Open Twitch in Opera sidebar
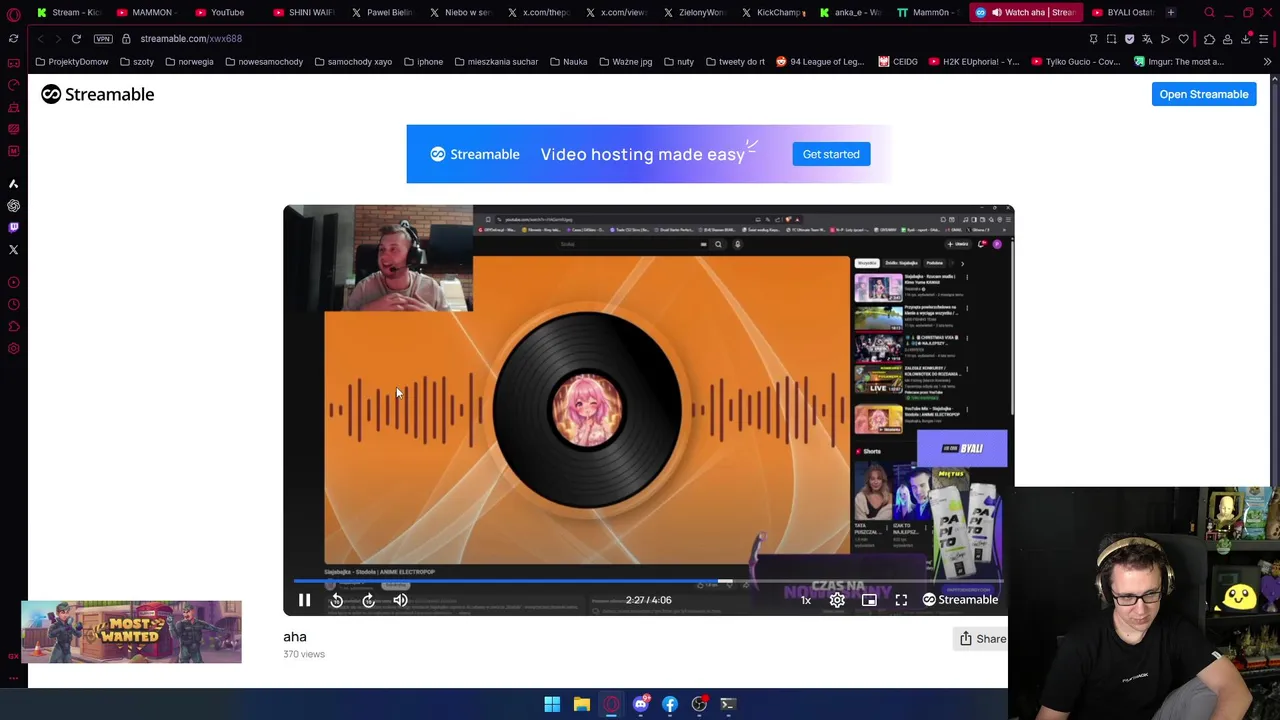1280x720 pixels. (x=13, y=228)
